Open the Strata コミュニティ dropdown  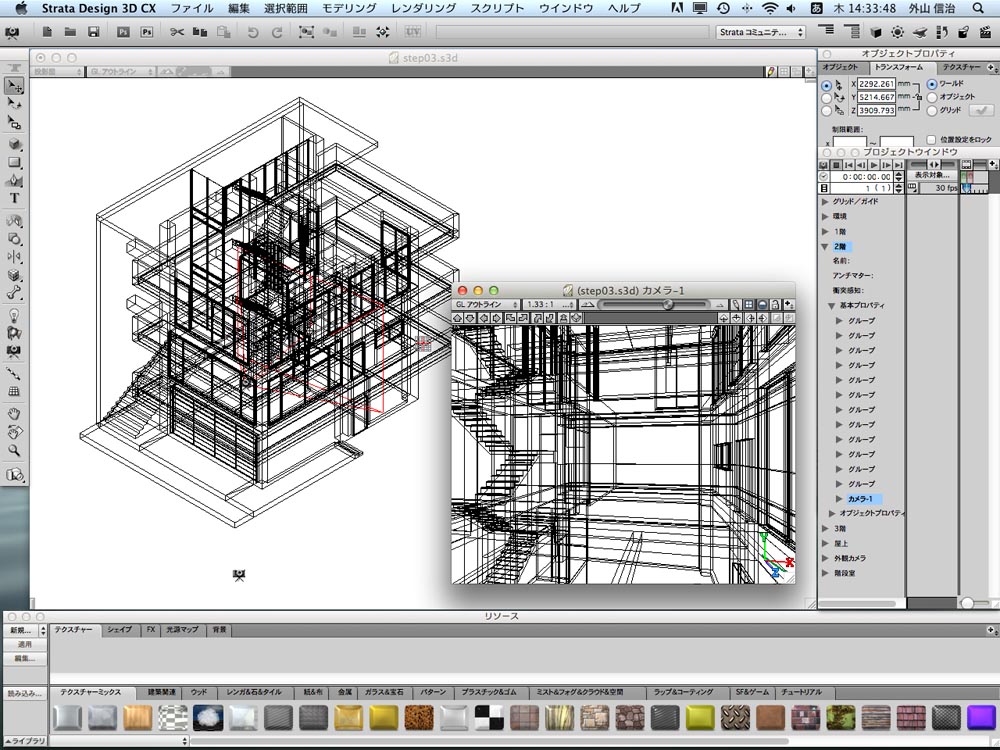coord(760,32)
